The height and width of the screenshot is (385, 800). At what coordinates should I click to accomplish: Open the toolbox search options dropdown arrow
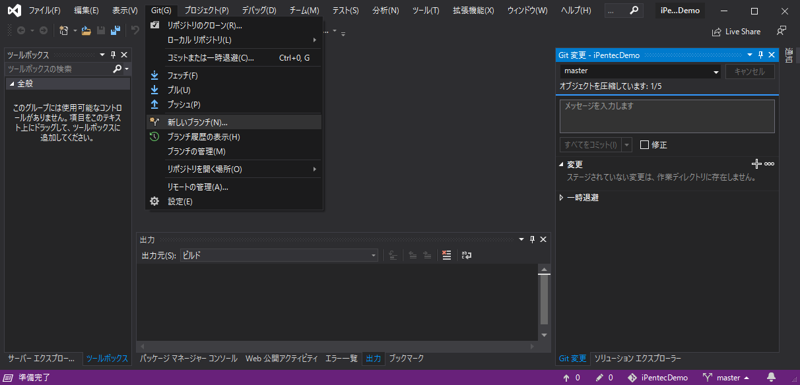pyautogui.click(x=126, y=68)
